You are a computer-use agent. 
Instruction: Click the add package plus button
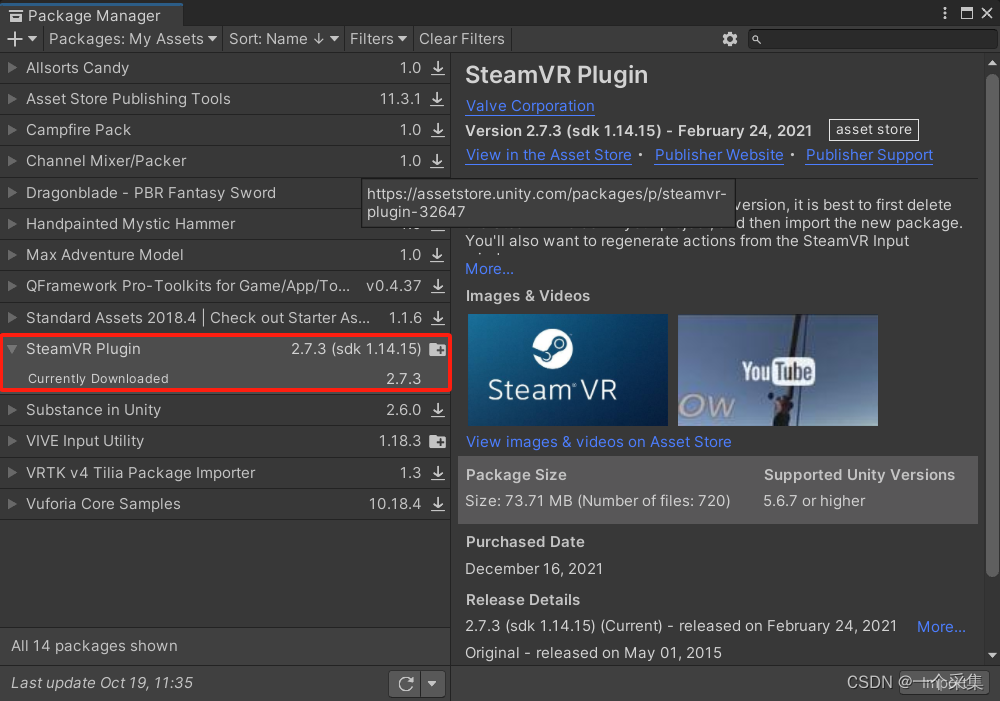point(22,39)
